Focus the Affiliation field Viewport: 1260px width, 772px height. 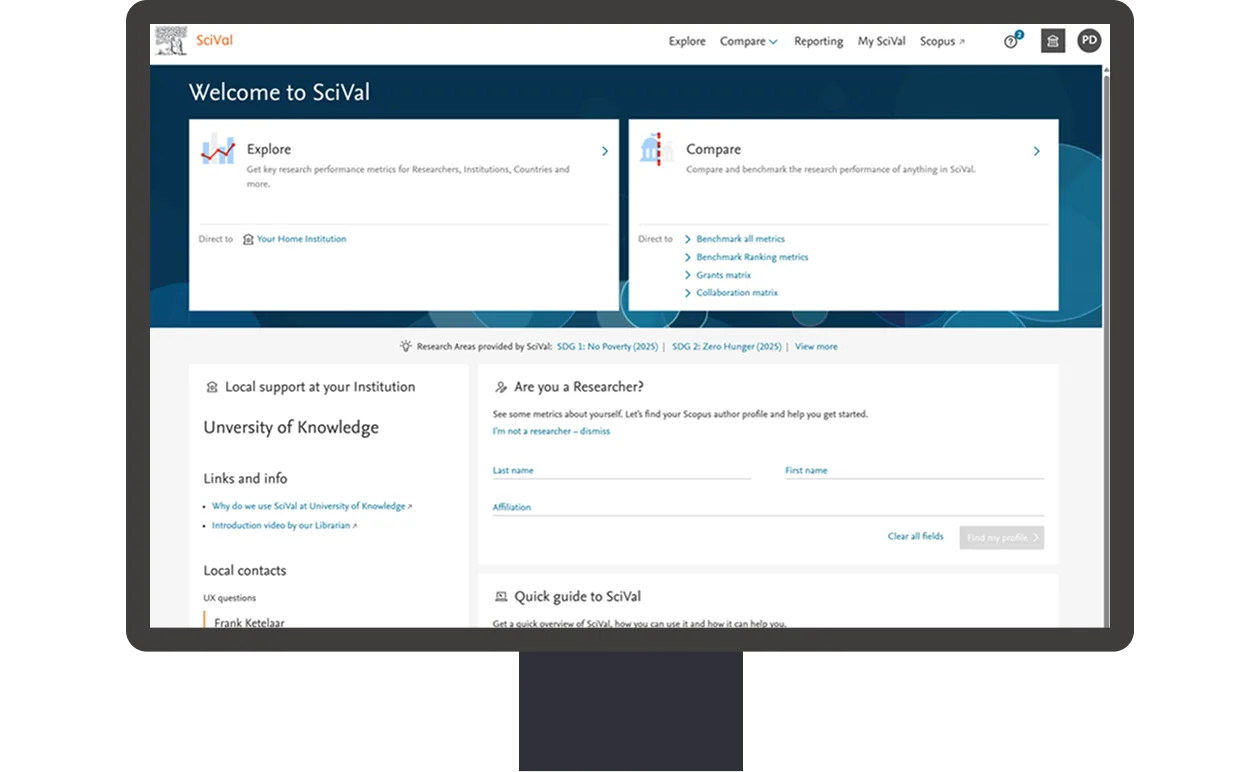tap(768, 507)
